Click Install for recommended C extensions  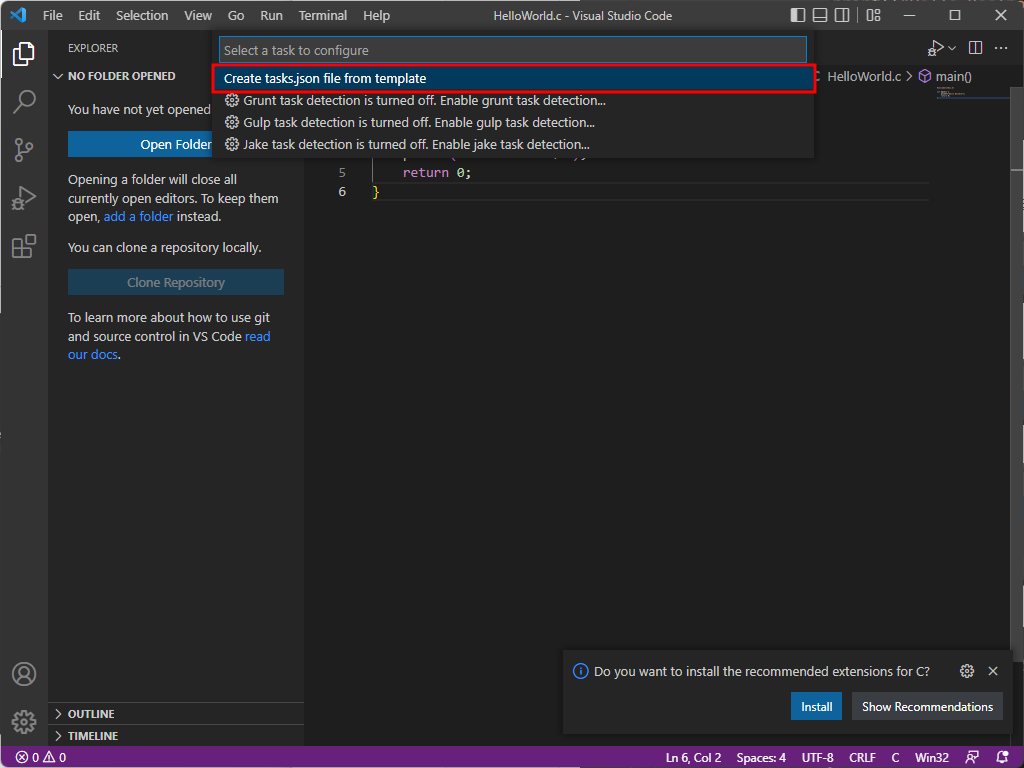click(816, 707)
